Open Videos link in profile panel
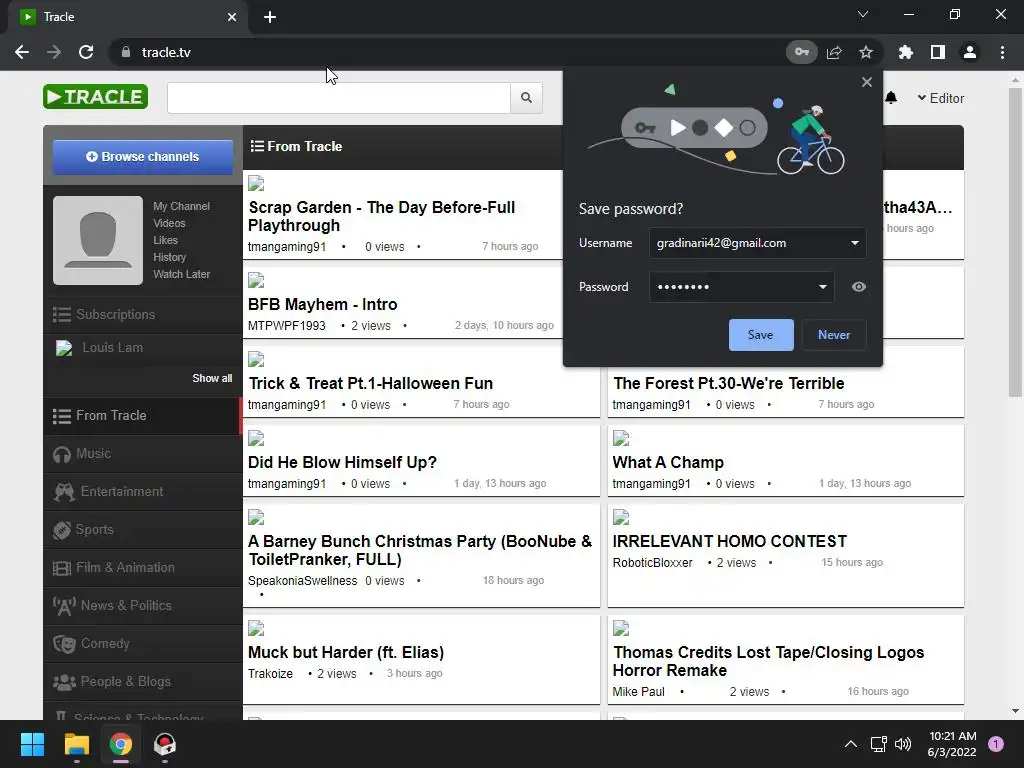Viewport: 1024px width, 768px height. pos(169,223)
